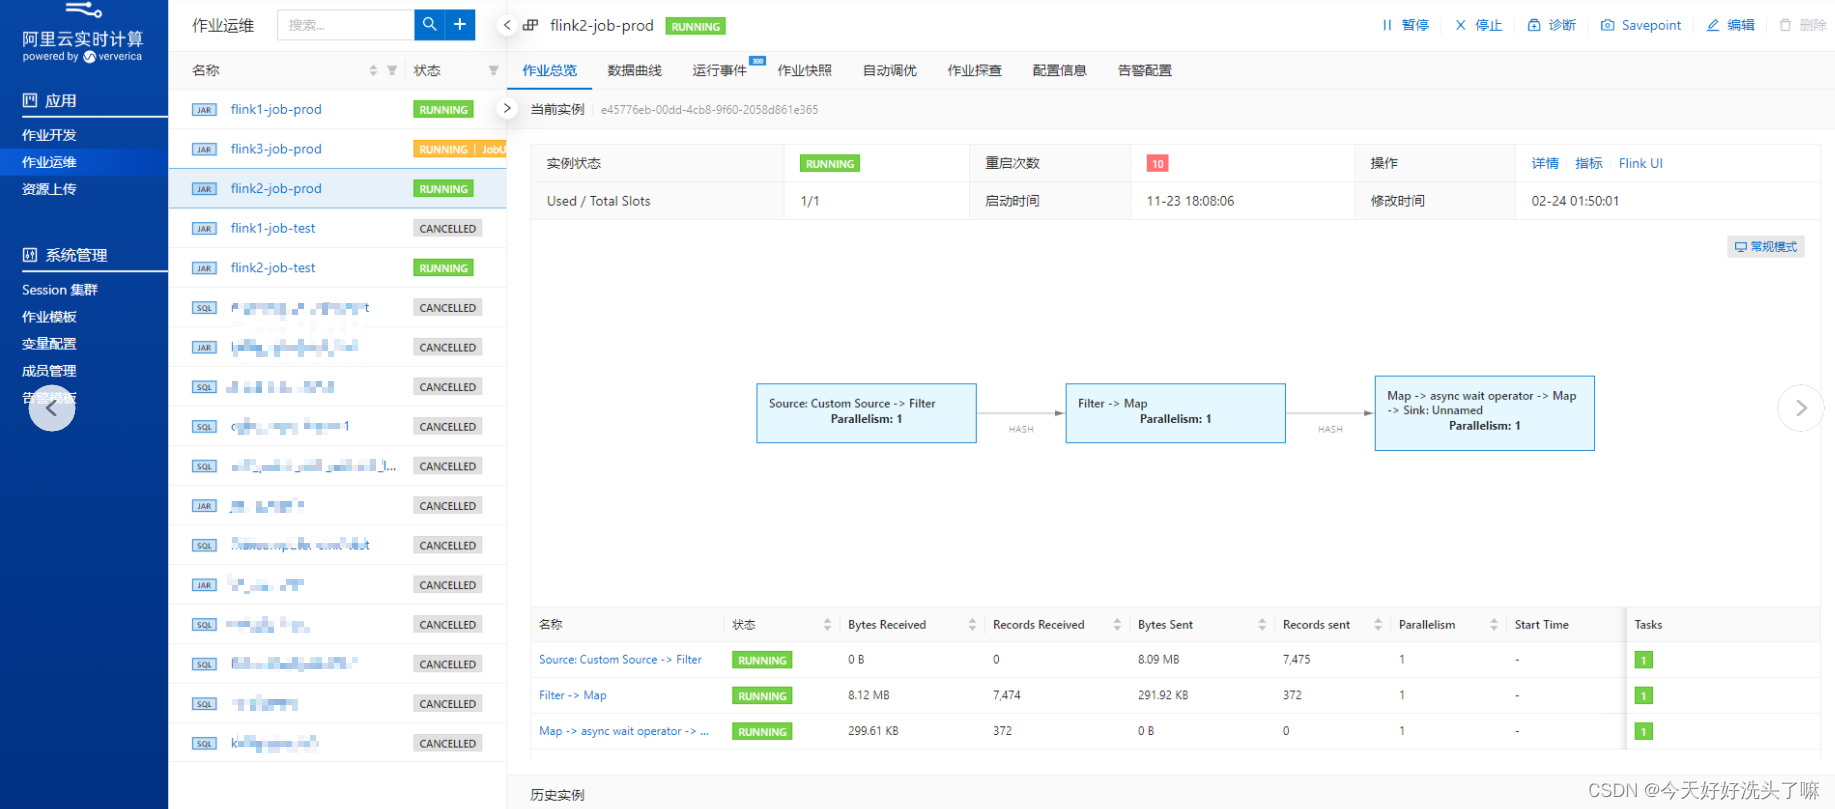
Task: Sort job list by 名称 column
Action: tap(373, 70)
